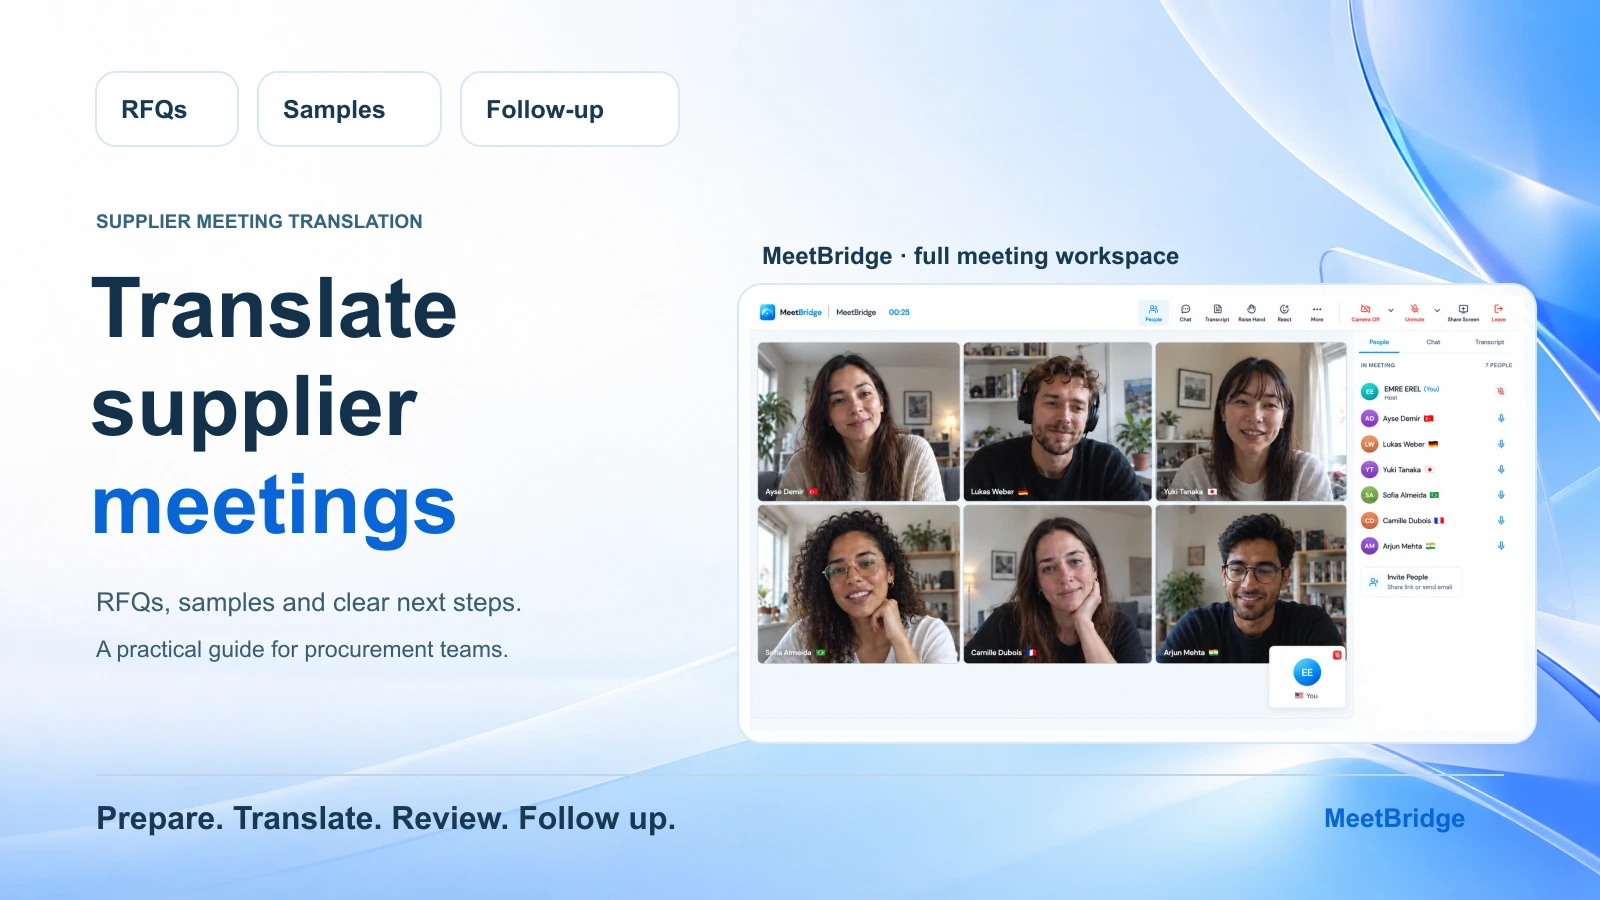Screen dimensions: 1600x900
Task: Select the CD avatar for Camille Dubois
Action: tap(1370, 521)
